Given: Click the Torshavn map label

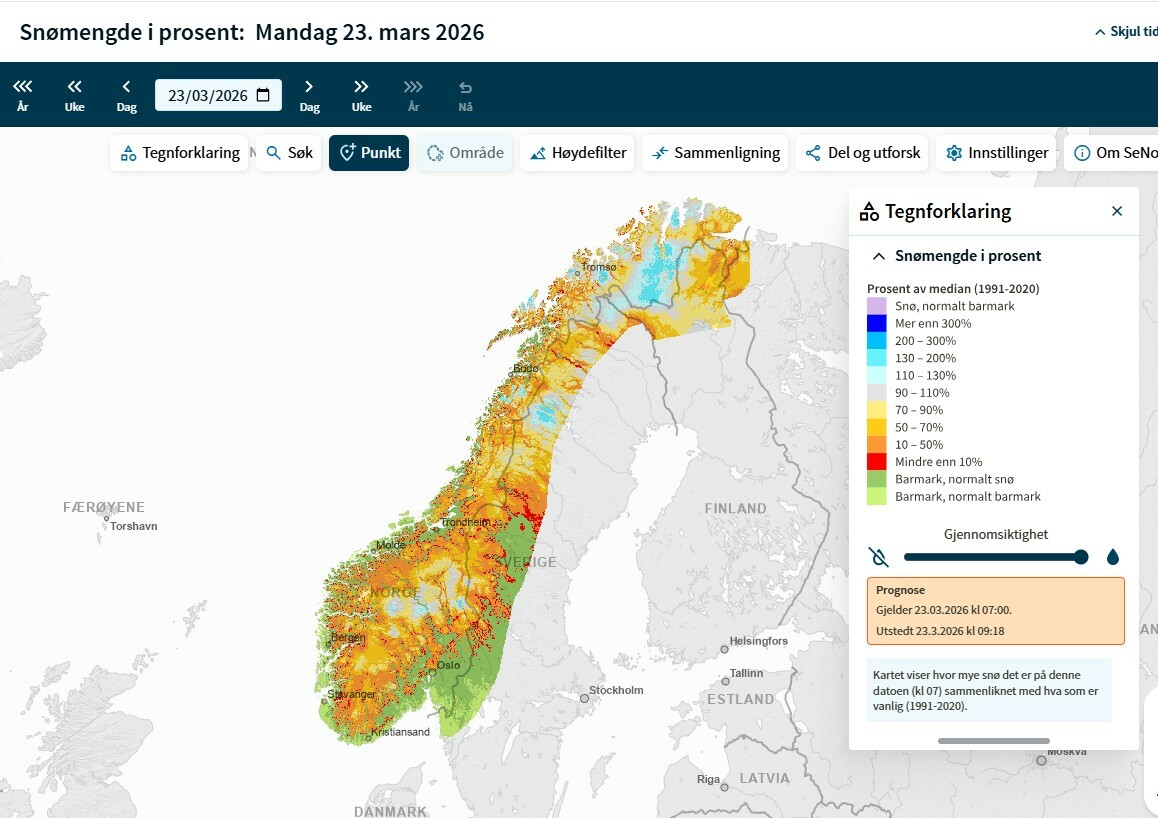Looking at the screenshot, I should point(134,526).
